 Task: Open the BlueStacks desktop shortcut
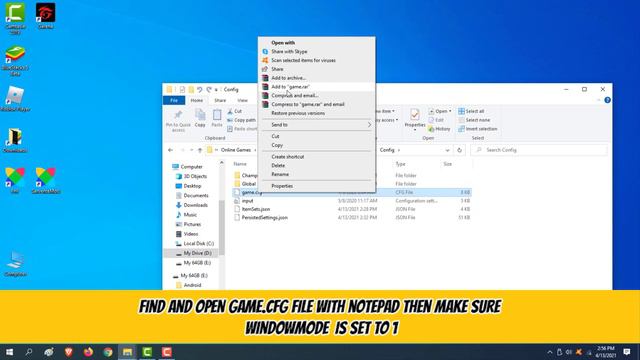15,60
